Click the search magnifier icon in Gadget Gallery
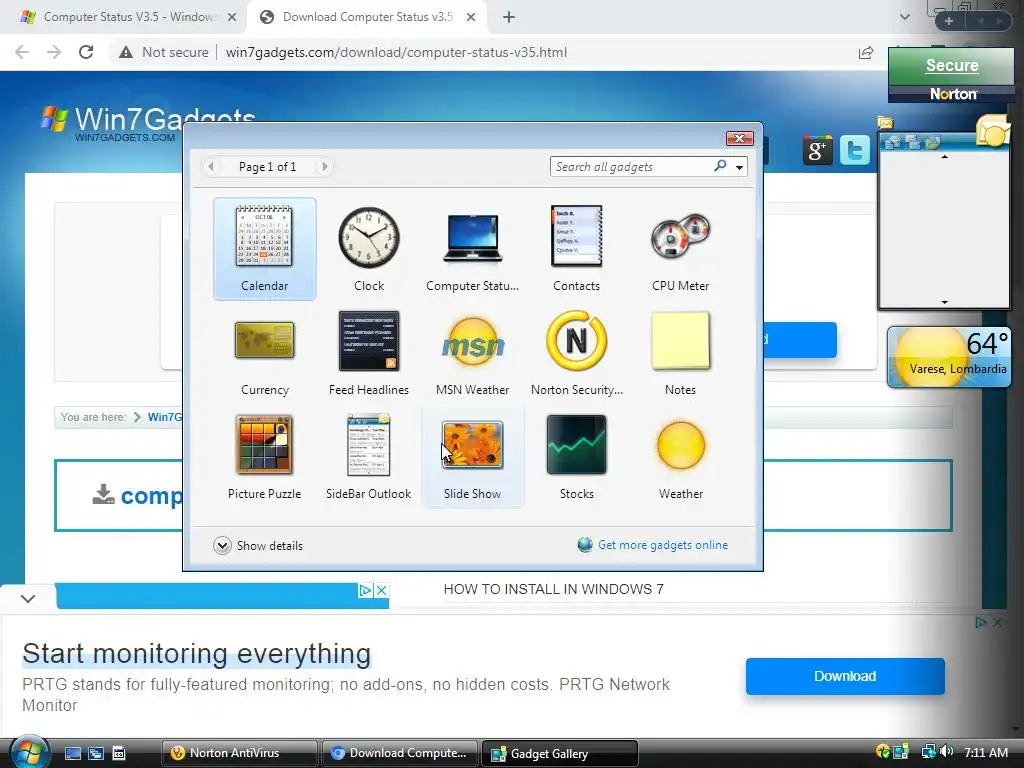The image size is (1024, 768). [720, 166]
